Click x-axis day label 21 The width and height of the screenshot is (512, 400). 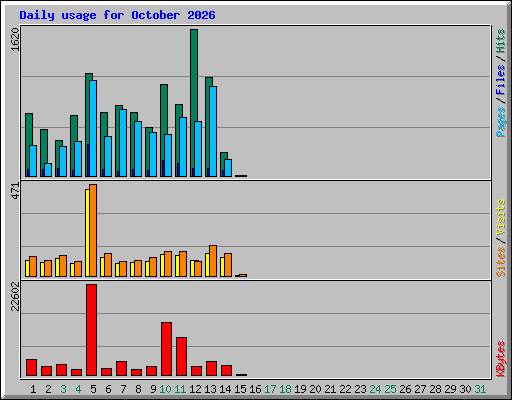pos(330,389)
